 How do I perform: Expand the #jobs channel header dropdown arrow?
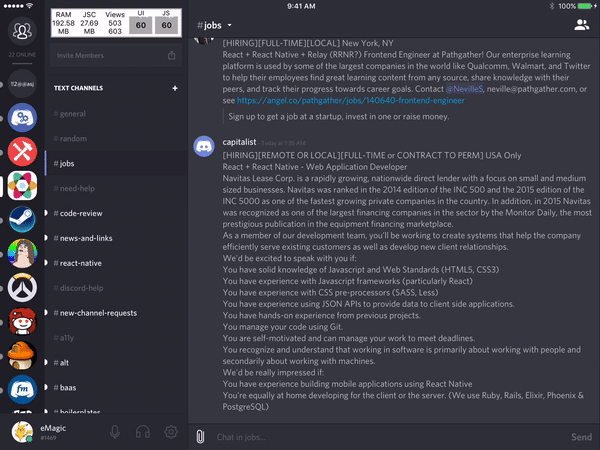[230, 25]
